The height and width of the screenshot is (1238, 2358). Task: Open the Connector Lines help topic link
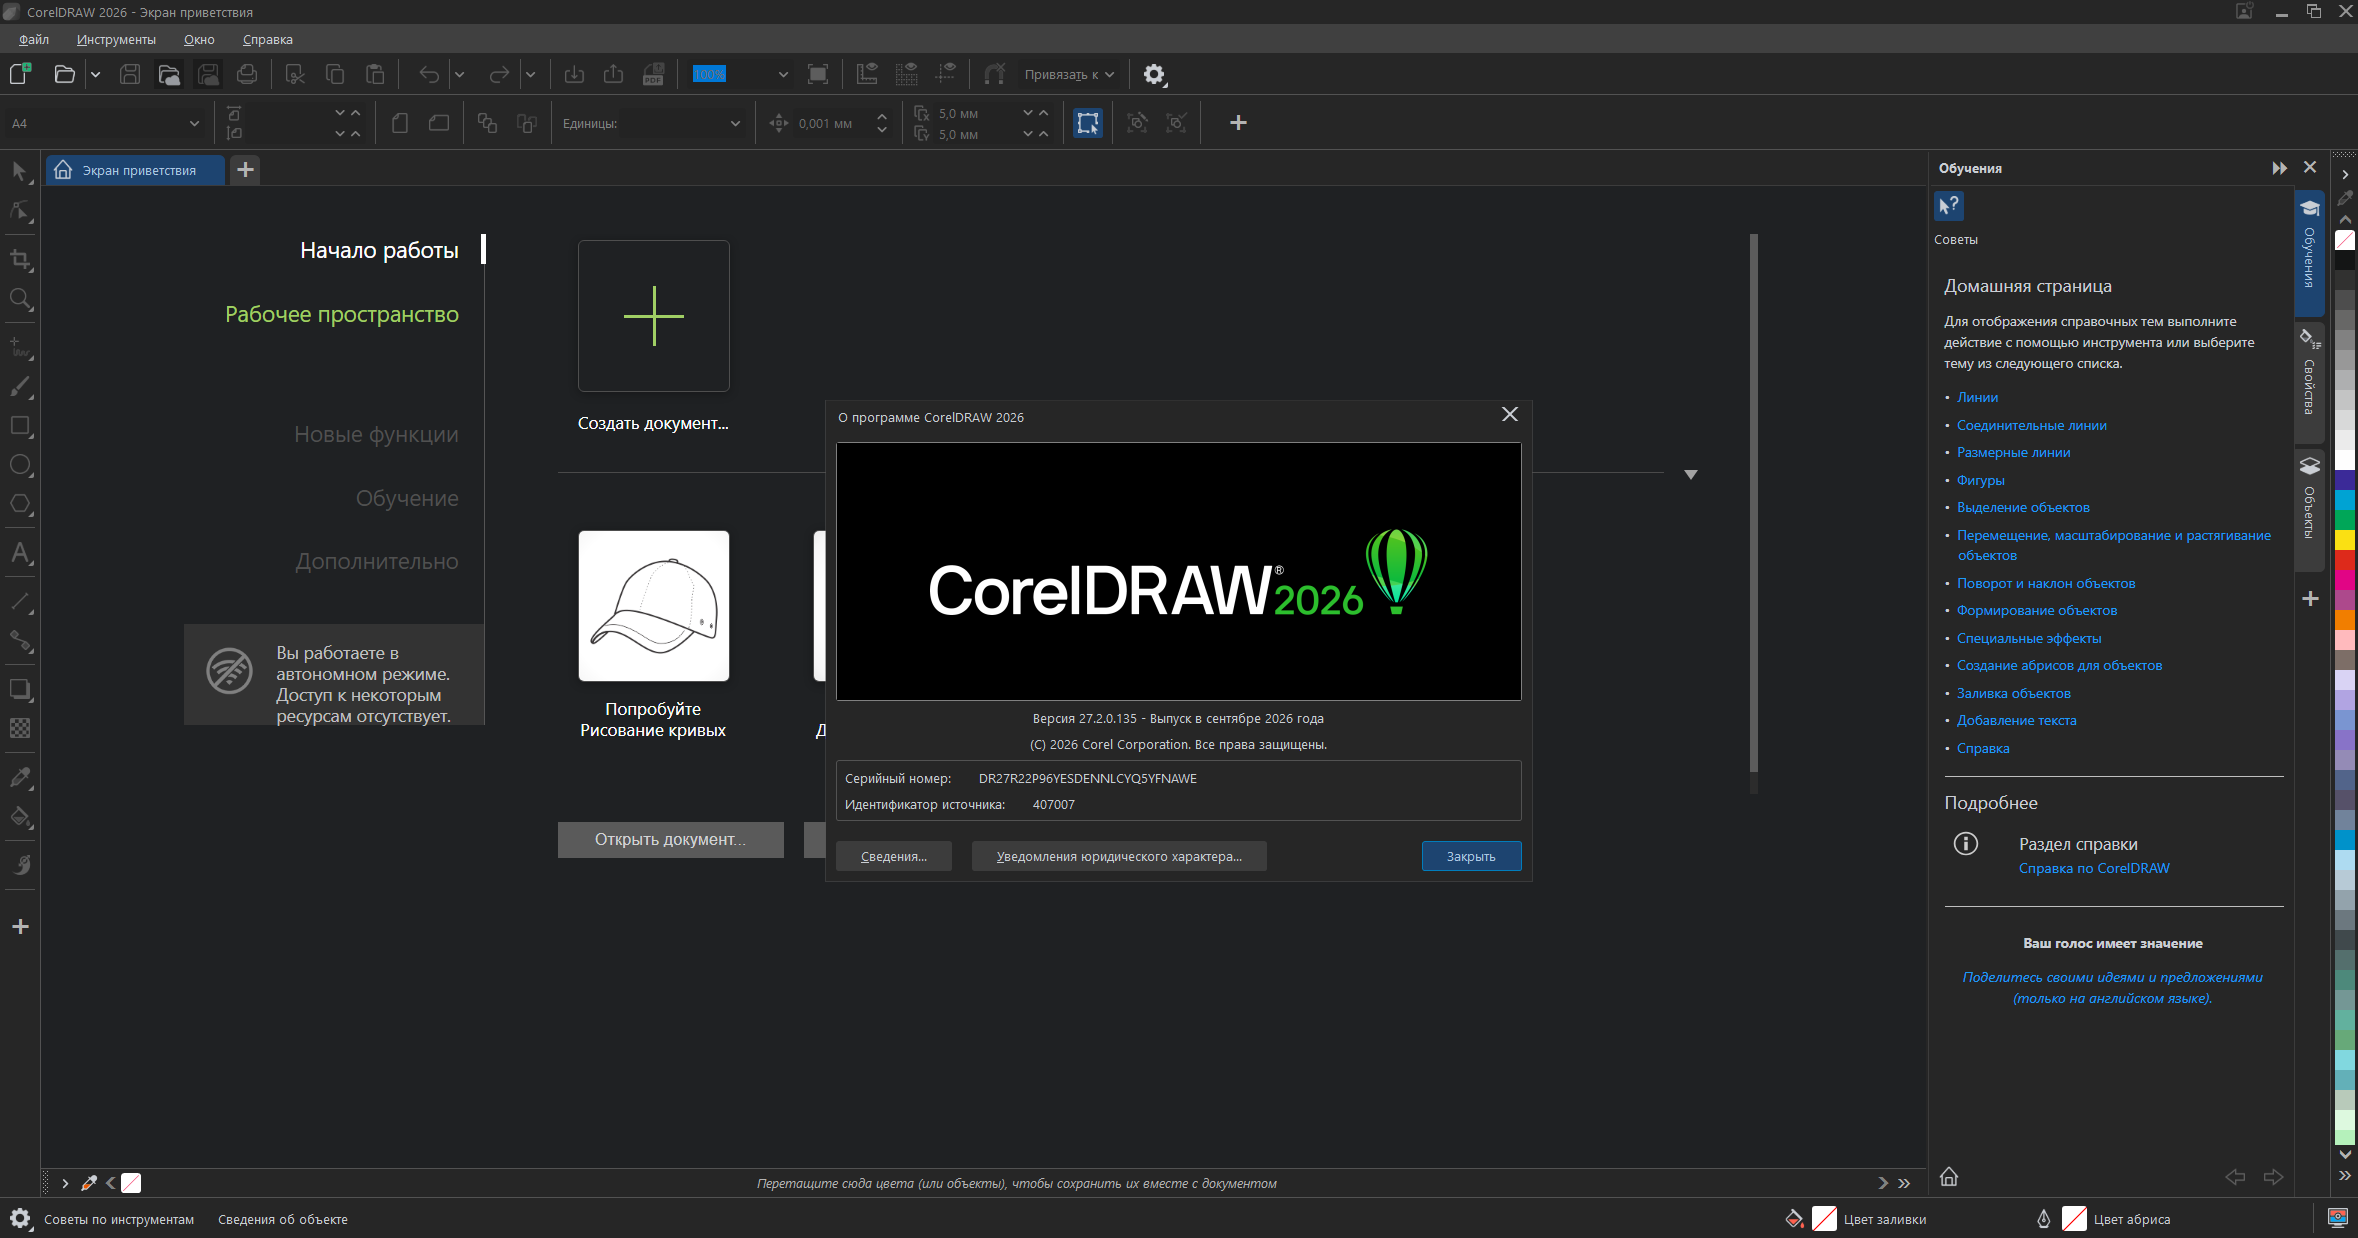coord(2031,425)
